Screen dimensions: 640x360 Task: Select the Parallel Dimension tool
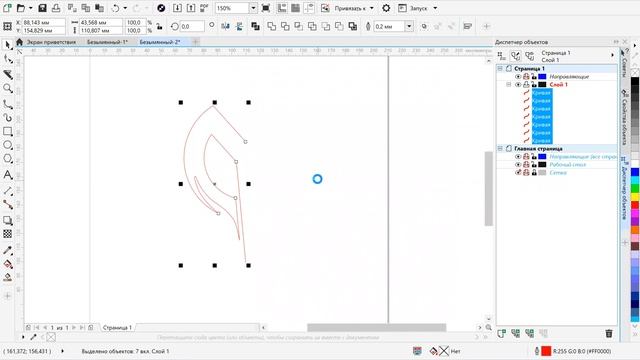(7, 190)
